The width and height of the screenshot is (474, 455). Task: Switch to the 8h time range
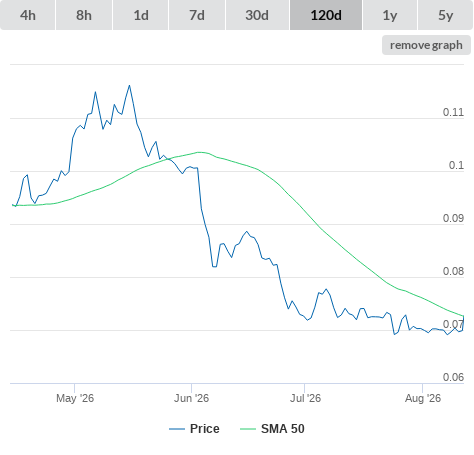click(84, 15)
